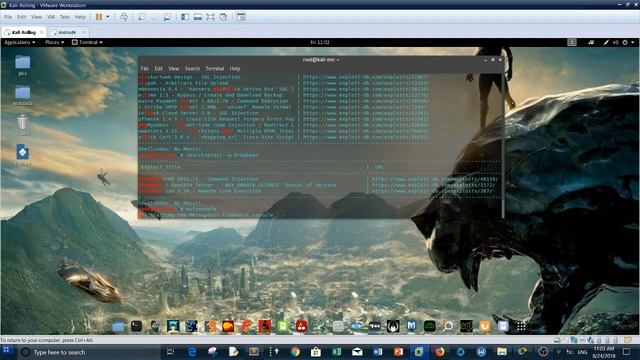Toggle the thumbnail bar view icon

point(198,17)
